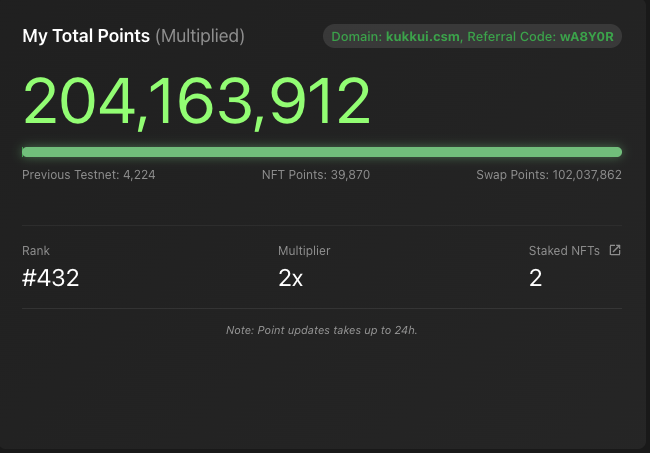Image resolution: width=650 pixels, height=453 pixels.
Task: Click the 'Staked NFTs' label
Action: 564,251
